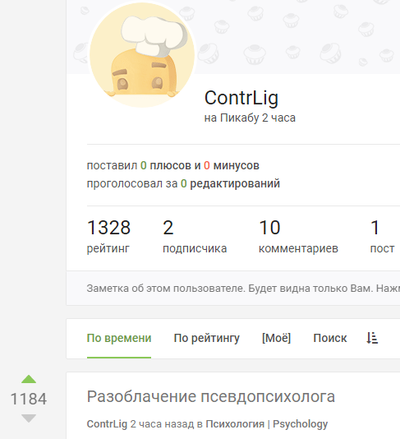Edit the note about this user

[243, 288]
